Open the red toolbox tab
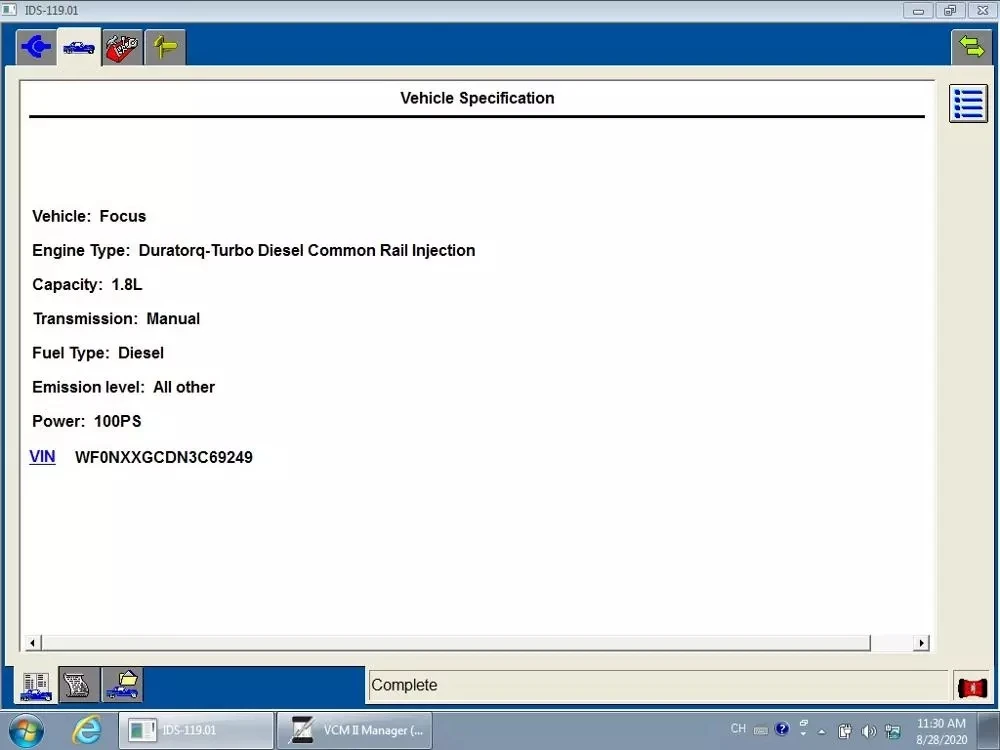Screen dimensions: 1000x750 [122, 47]
